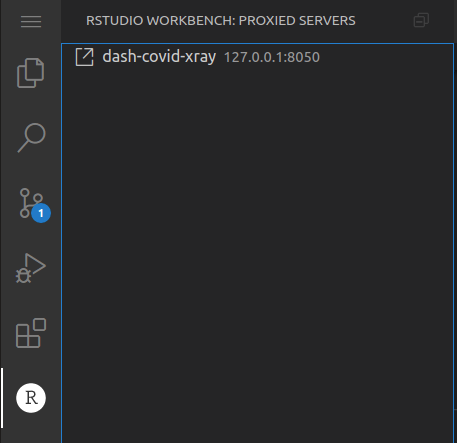Open the Explorer files view
Viewport: 457px width, 443px height.
(31, 73)
